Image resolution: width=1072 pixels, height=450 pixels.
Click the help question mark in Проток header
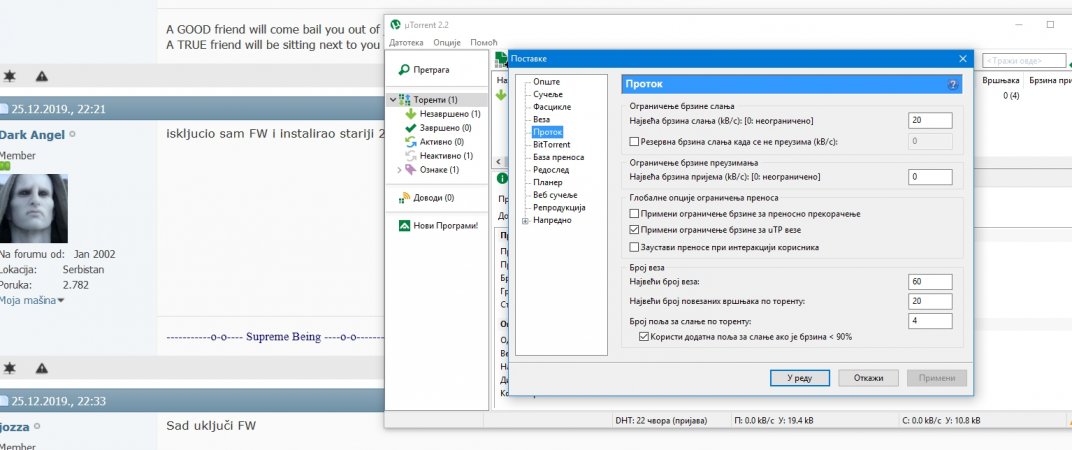tap(953, 85)
